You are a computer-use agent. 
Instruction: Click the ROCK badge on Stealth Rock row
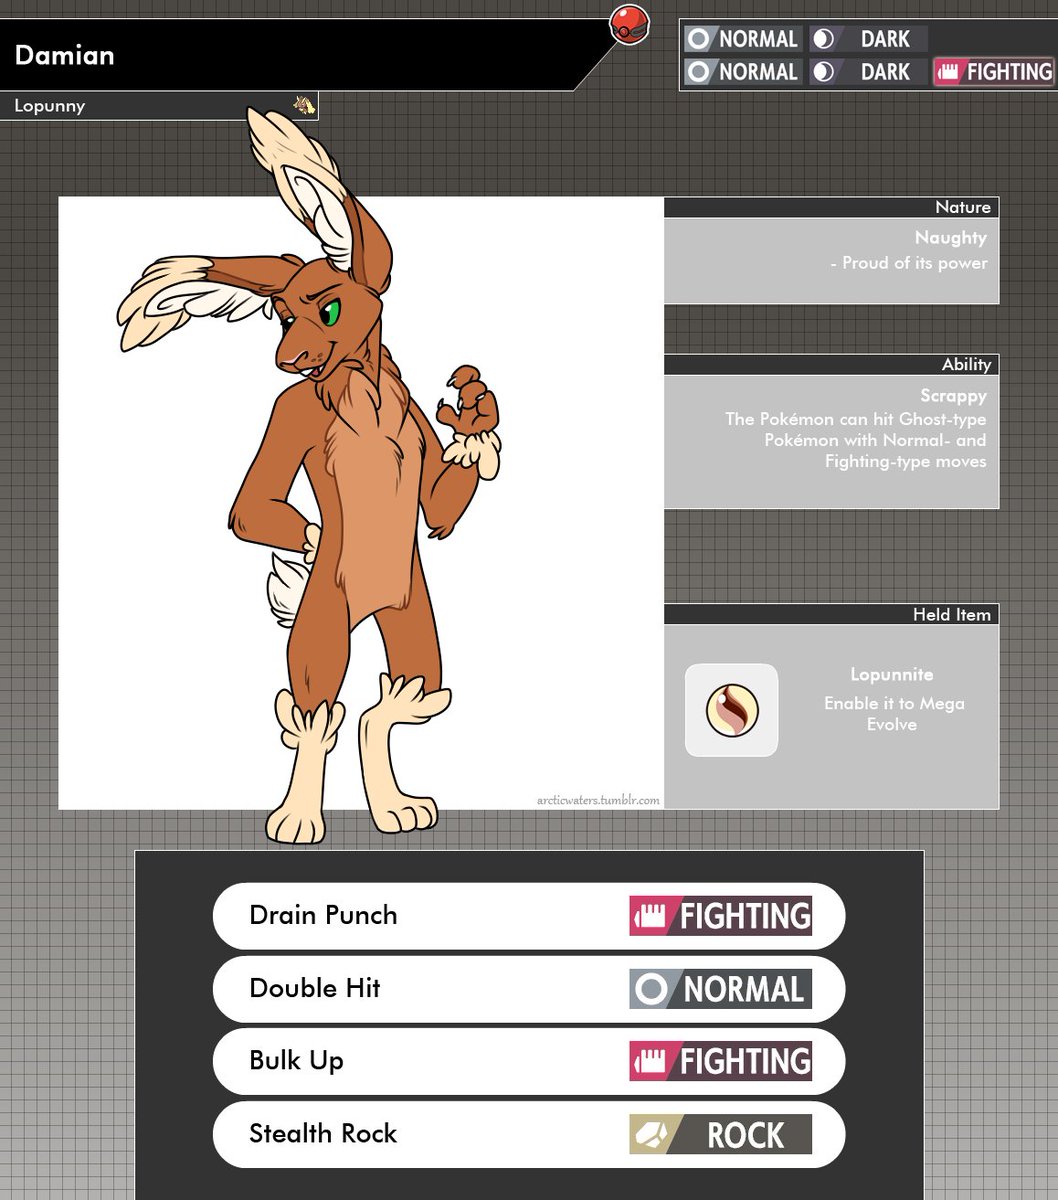tap(720, 1134)
